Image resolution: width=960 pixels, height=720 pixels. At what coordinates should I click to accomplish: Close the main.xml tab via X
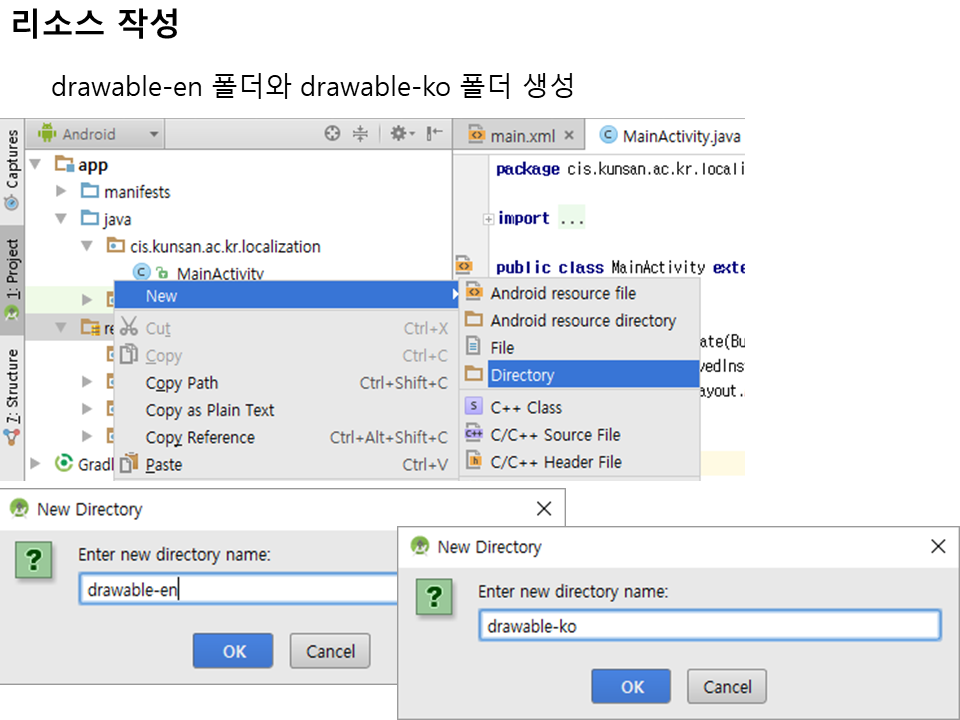(569, 136)
